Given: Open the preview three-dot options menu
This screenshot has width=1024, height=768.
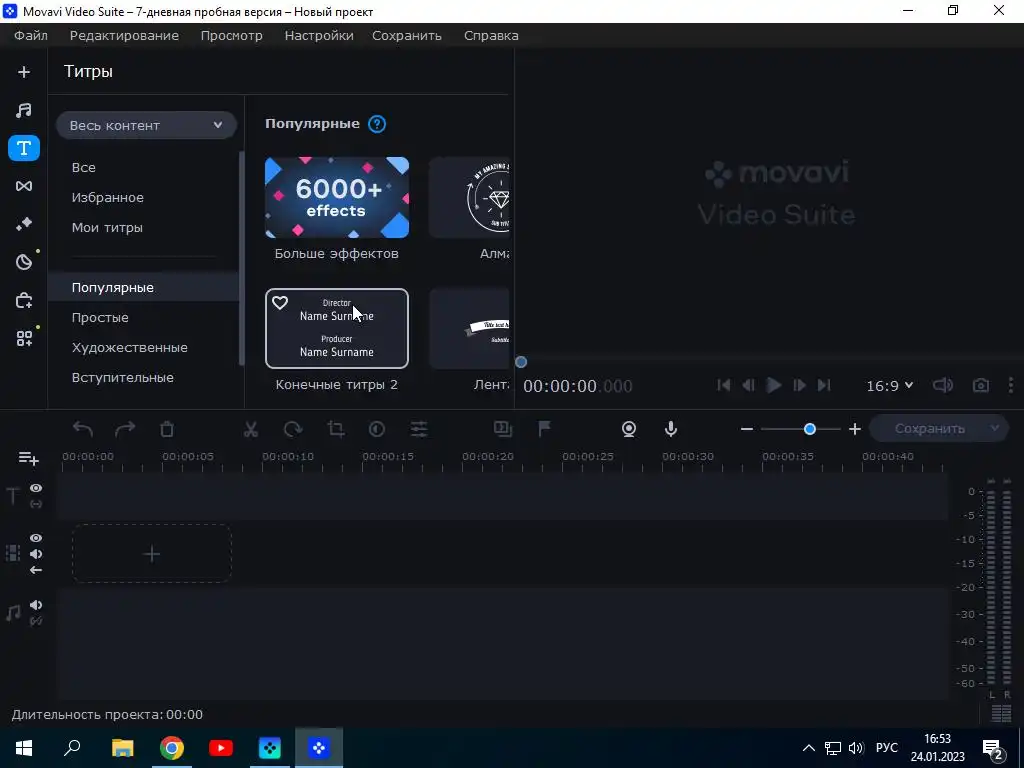Looking at the screenshot, I should 1011,385.
